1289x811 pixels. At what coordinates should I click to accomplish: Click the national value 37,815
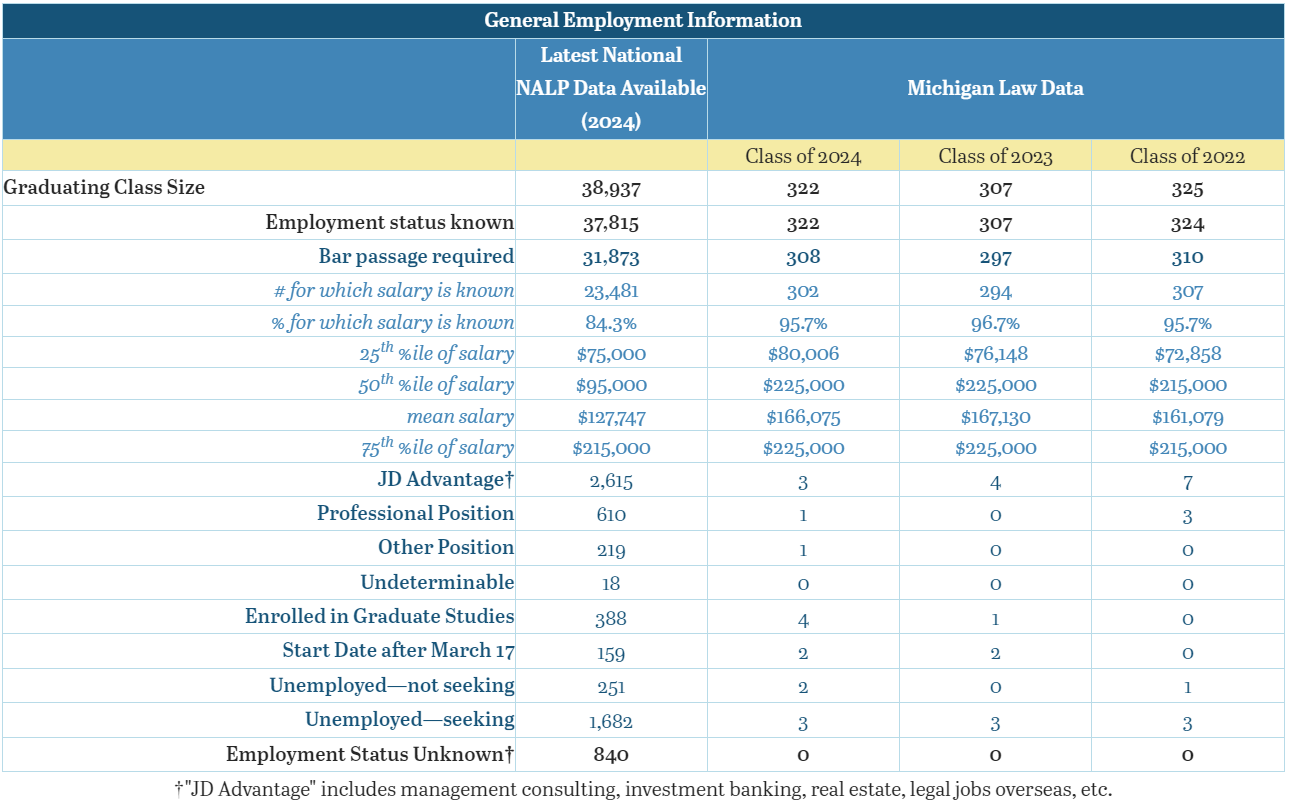click(611, 223)
